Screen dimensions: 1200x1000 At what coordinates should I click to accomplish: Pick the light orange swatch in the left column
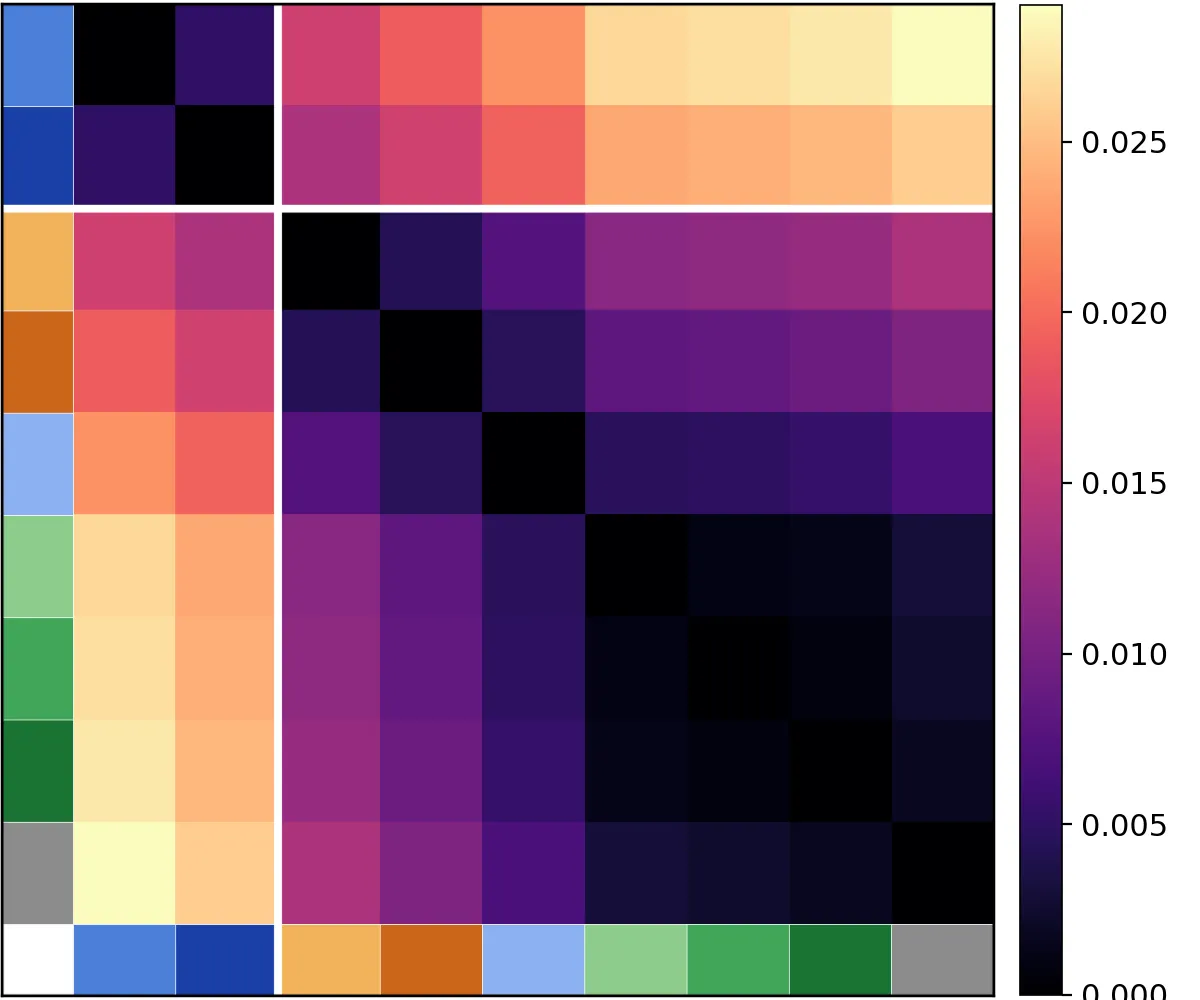pos(38,261)
